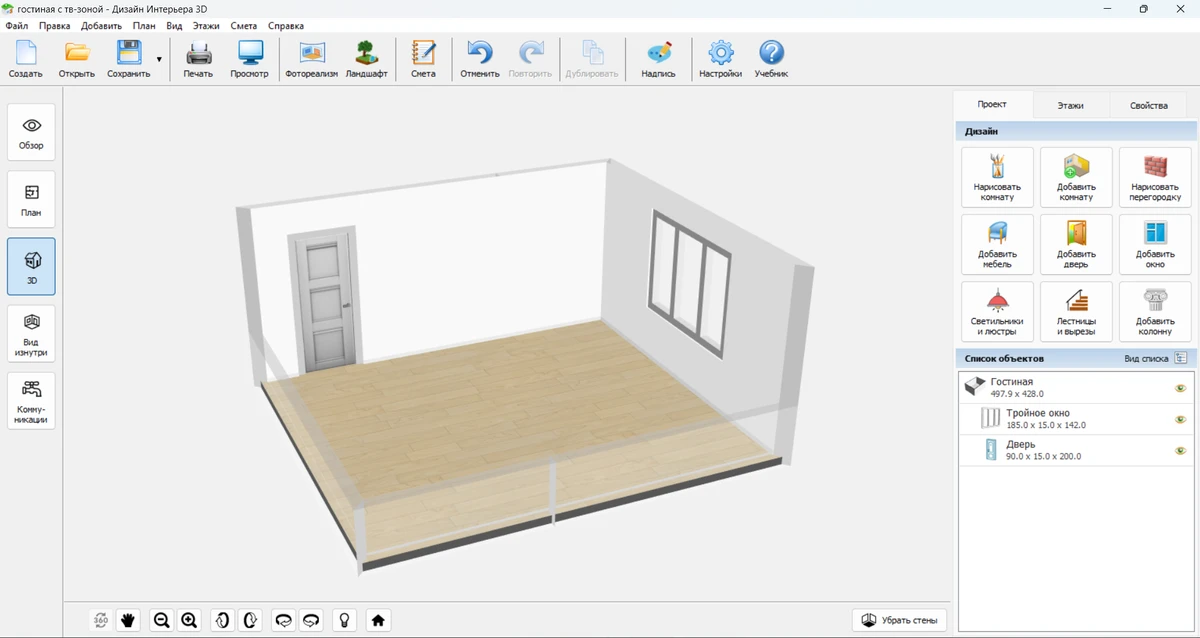The width and height of the screenshot is (1200, 638).
Task: Switch to the Свойства tab
Action: (x=1148, y=105)
